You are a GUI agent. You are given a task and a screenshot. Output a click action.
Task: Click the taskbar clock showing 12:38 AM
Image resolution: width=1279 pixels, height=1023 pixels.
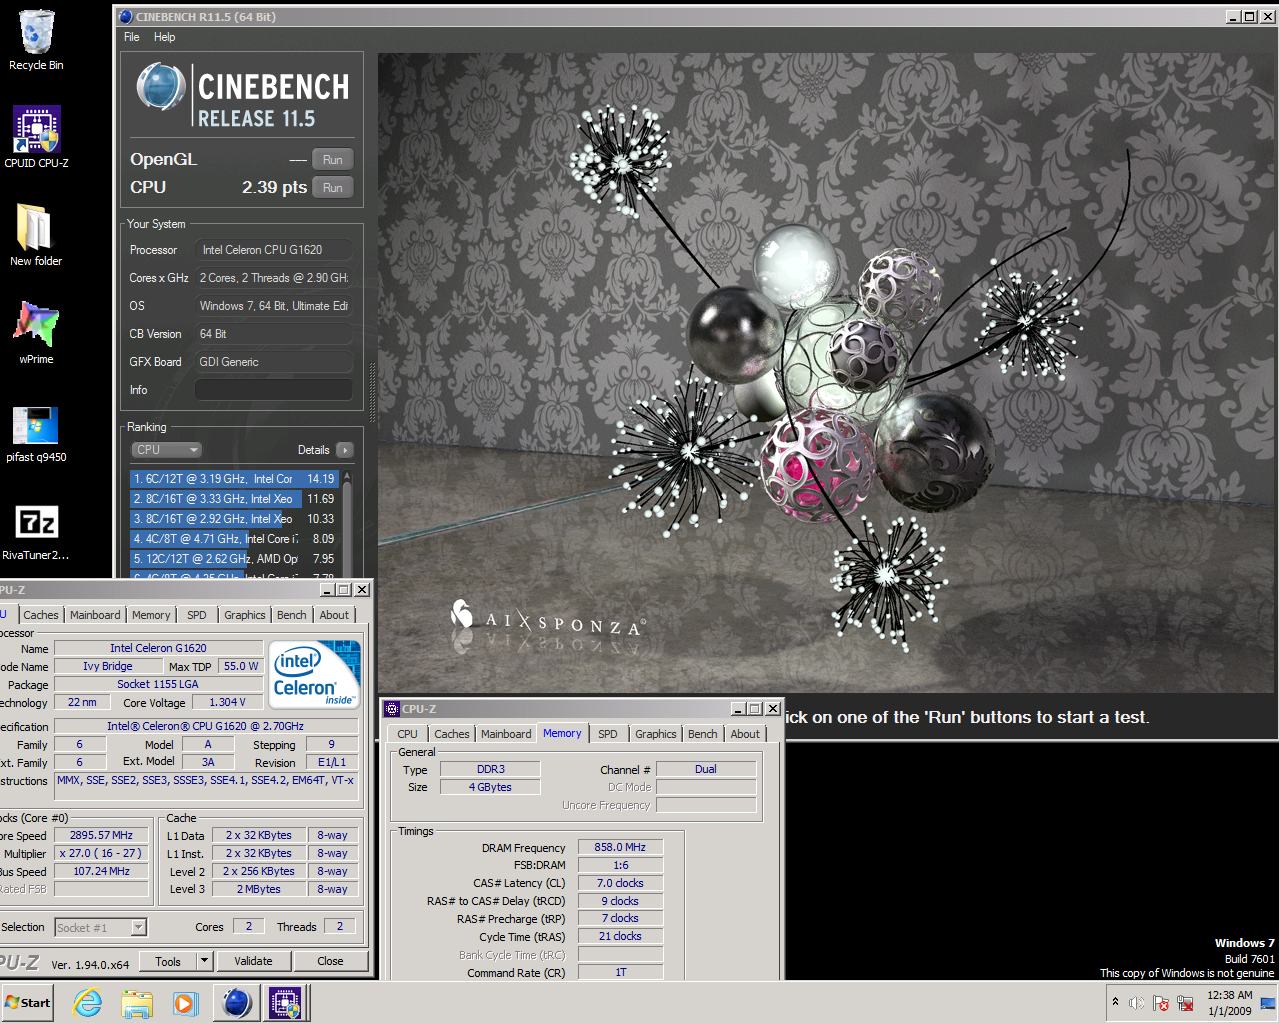click(1229, 1003)
